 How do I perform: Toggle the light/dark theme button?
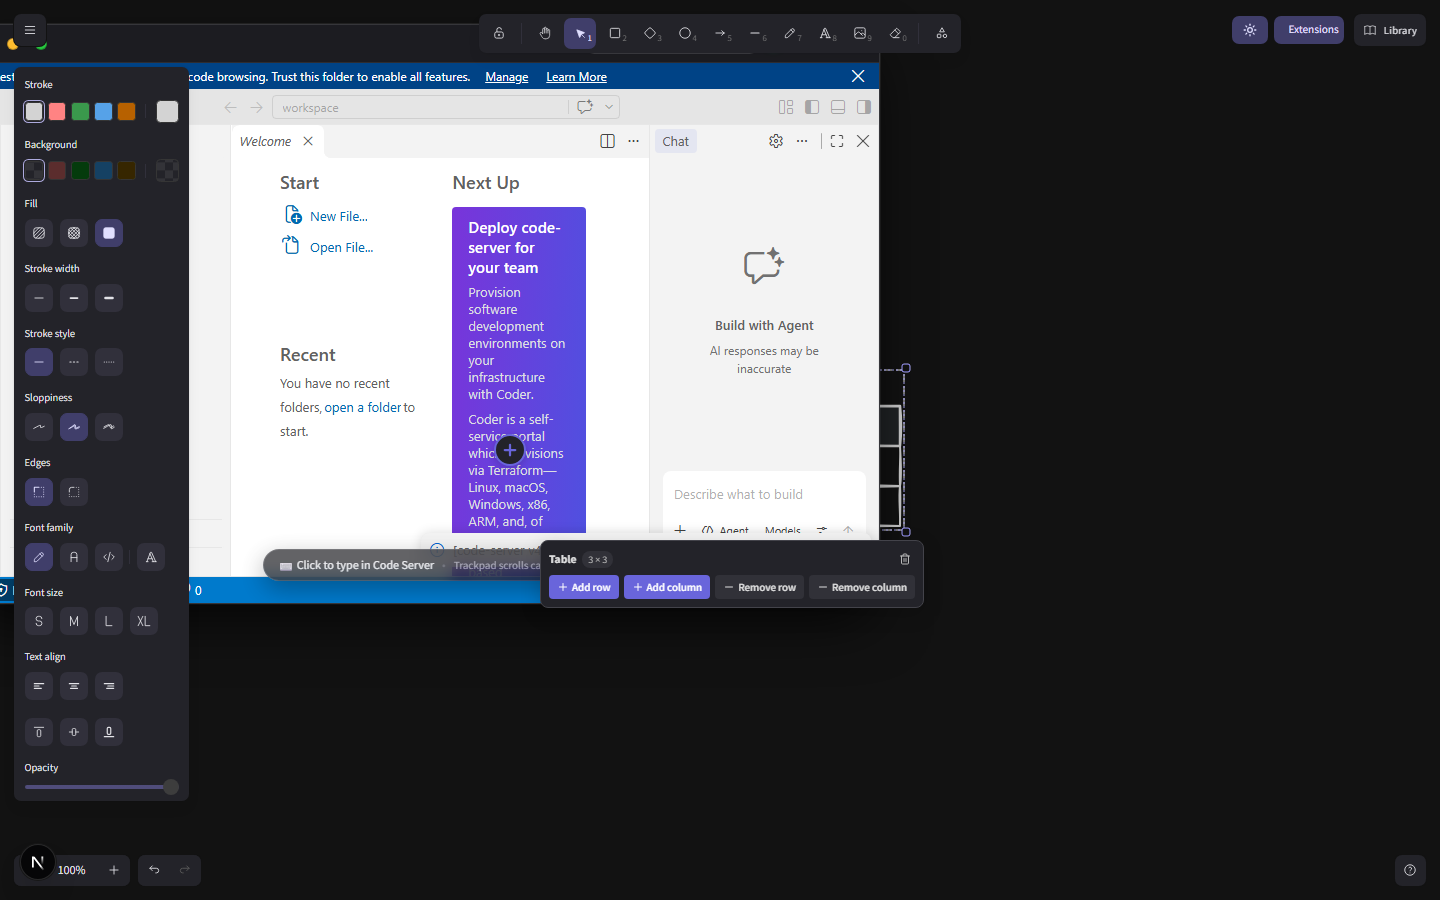coord(1250,30)
